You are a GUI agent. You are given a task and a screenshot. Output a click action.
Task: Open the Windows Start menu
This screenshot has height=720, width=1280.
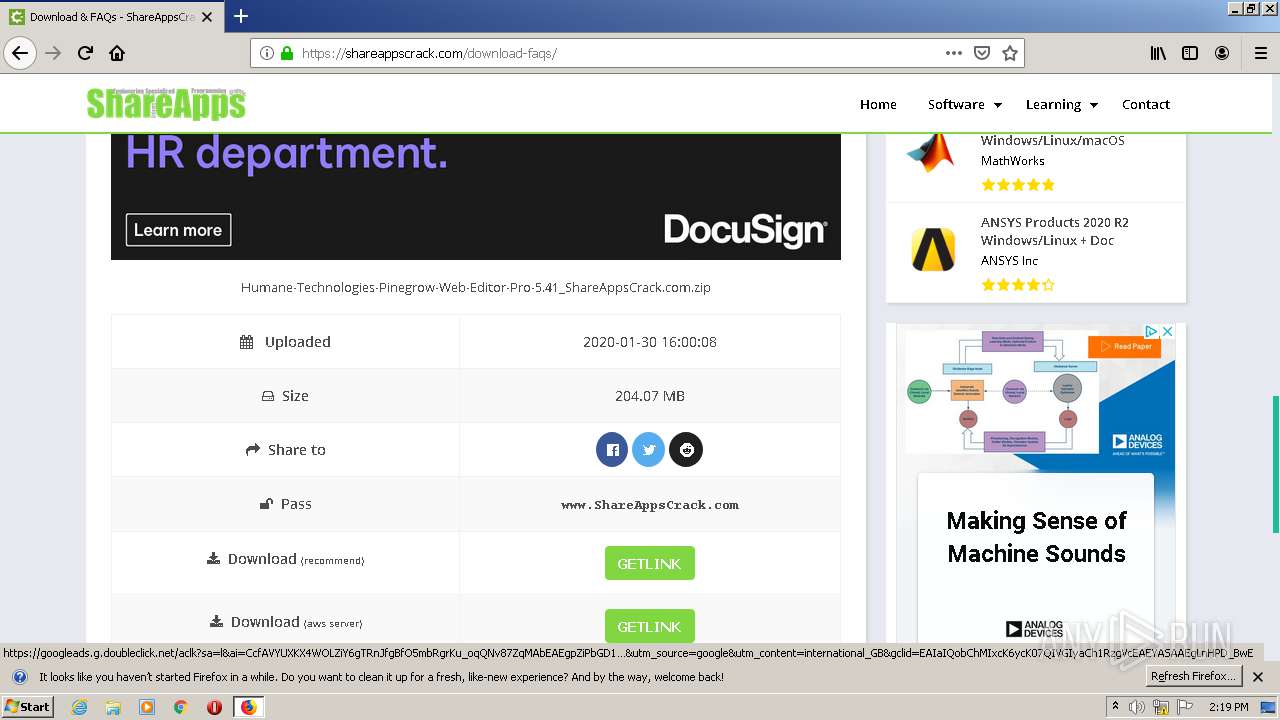coord(27,707)
